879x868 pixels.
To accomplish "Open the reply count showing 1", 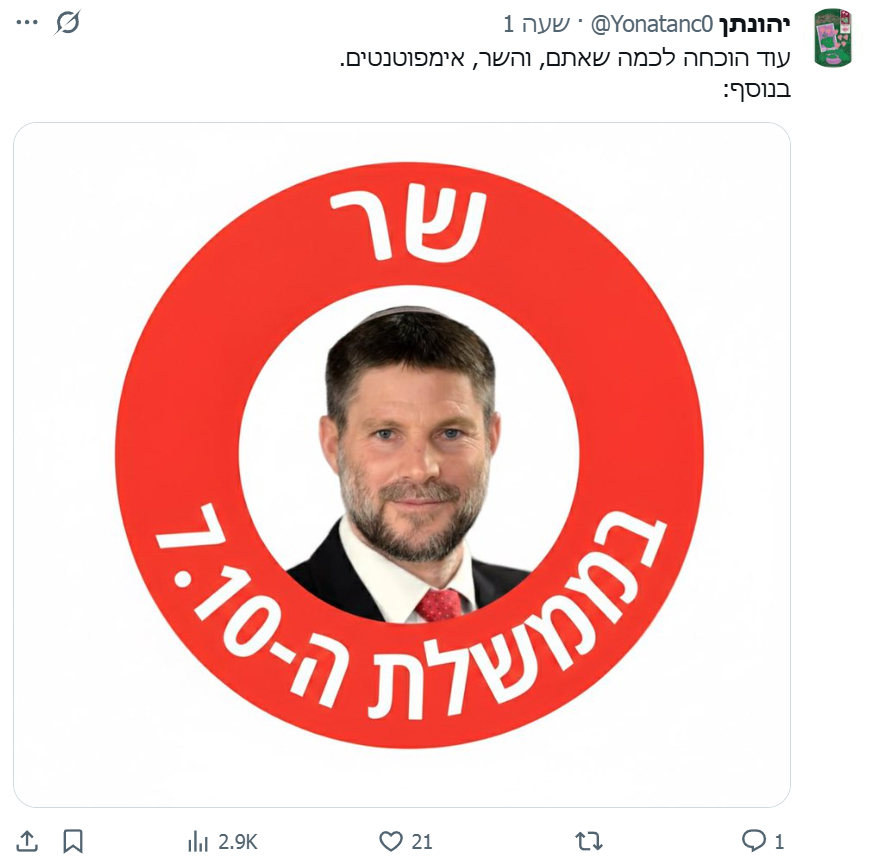I will coord(779,842).
